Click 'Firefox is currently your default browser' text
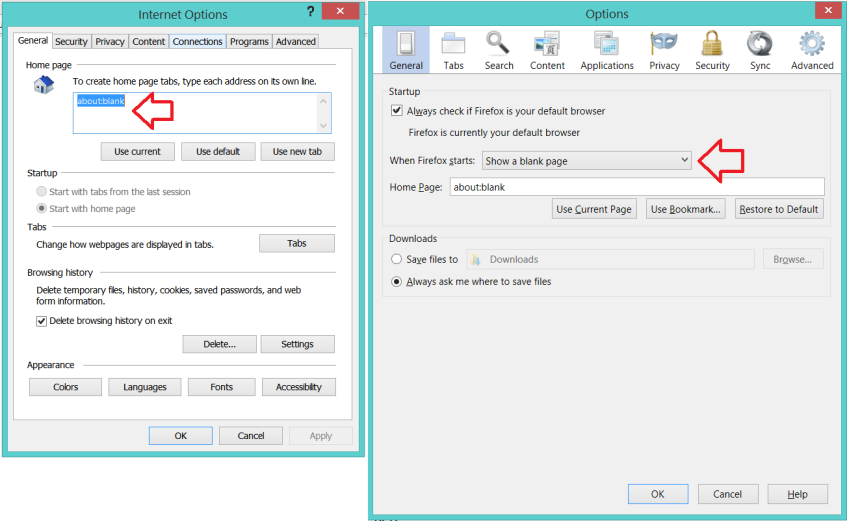Image resolution: width=847 pixels, height=521 pixels. [494, 133]
